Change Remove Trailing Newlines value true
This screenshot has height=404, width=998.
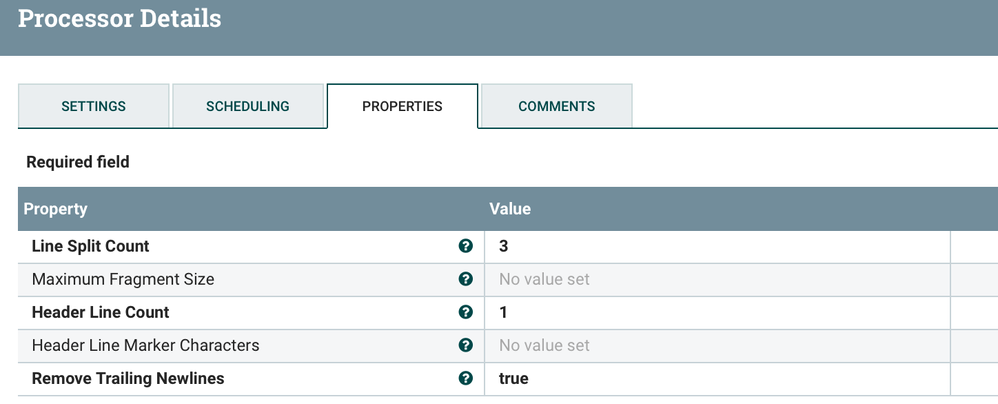tap(715, 378)
